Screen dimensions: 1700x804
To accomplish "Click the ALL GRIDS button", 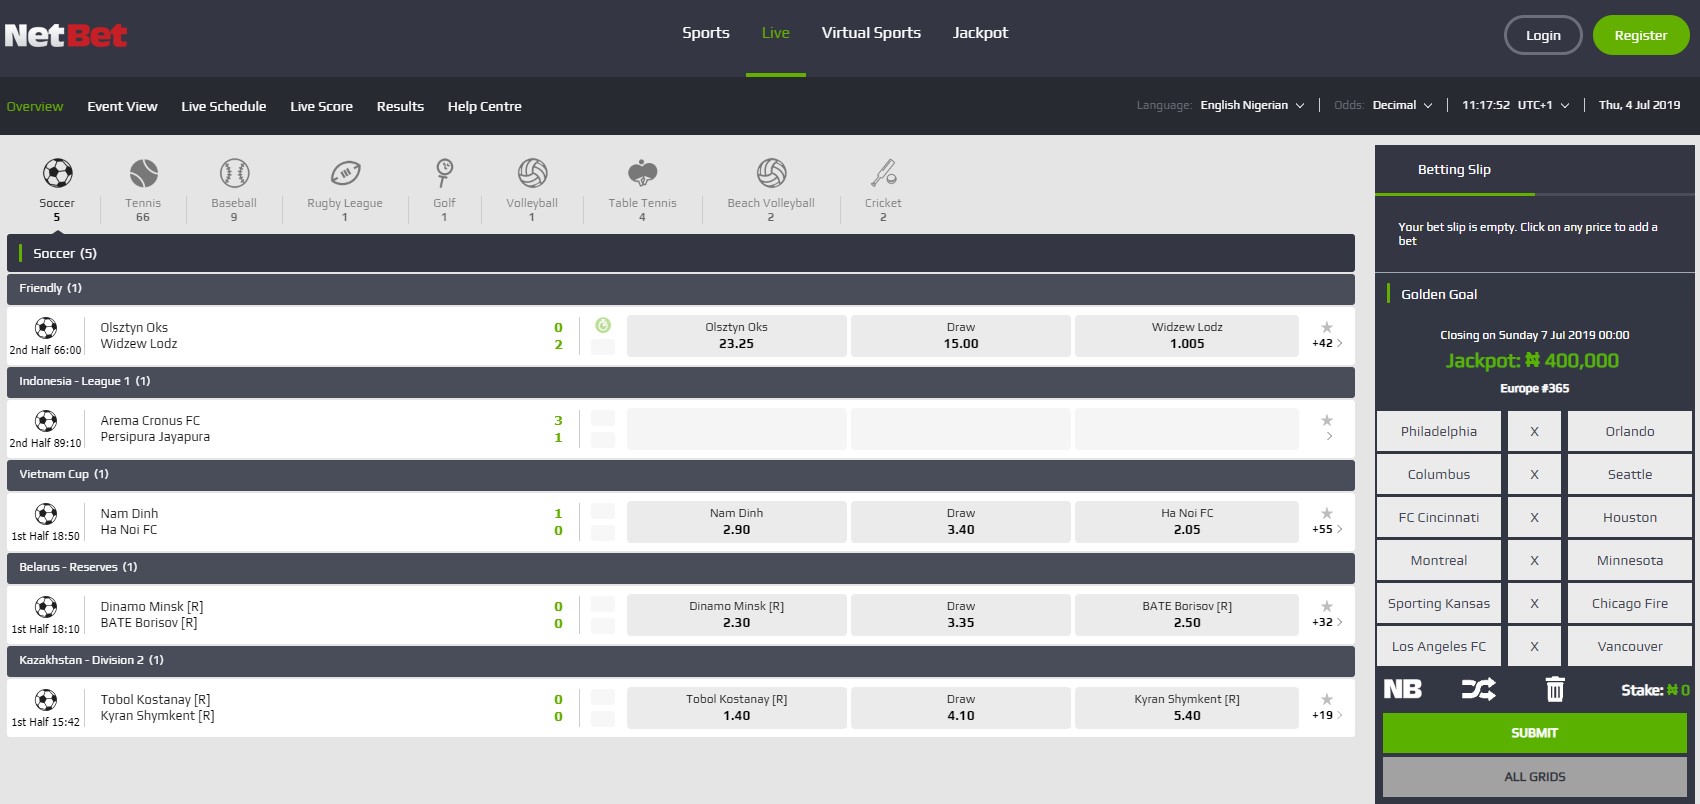I will click(1535, 777).
